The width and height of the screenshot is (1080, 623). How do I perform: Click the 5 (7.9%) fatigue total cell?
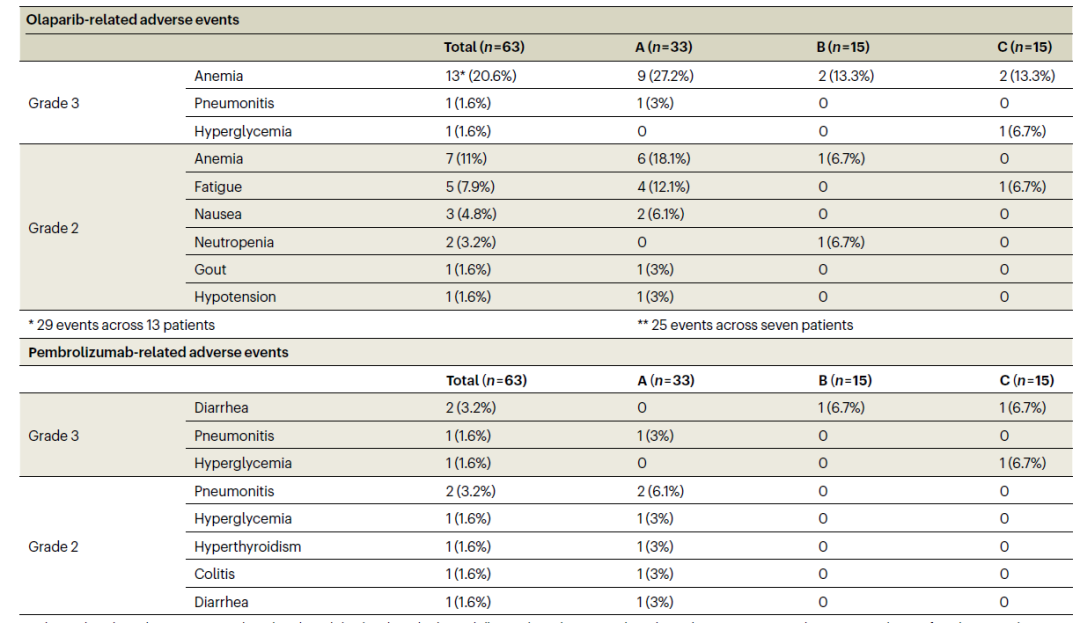click(471, 187)
